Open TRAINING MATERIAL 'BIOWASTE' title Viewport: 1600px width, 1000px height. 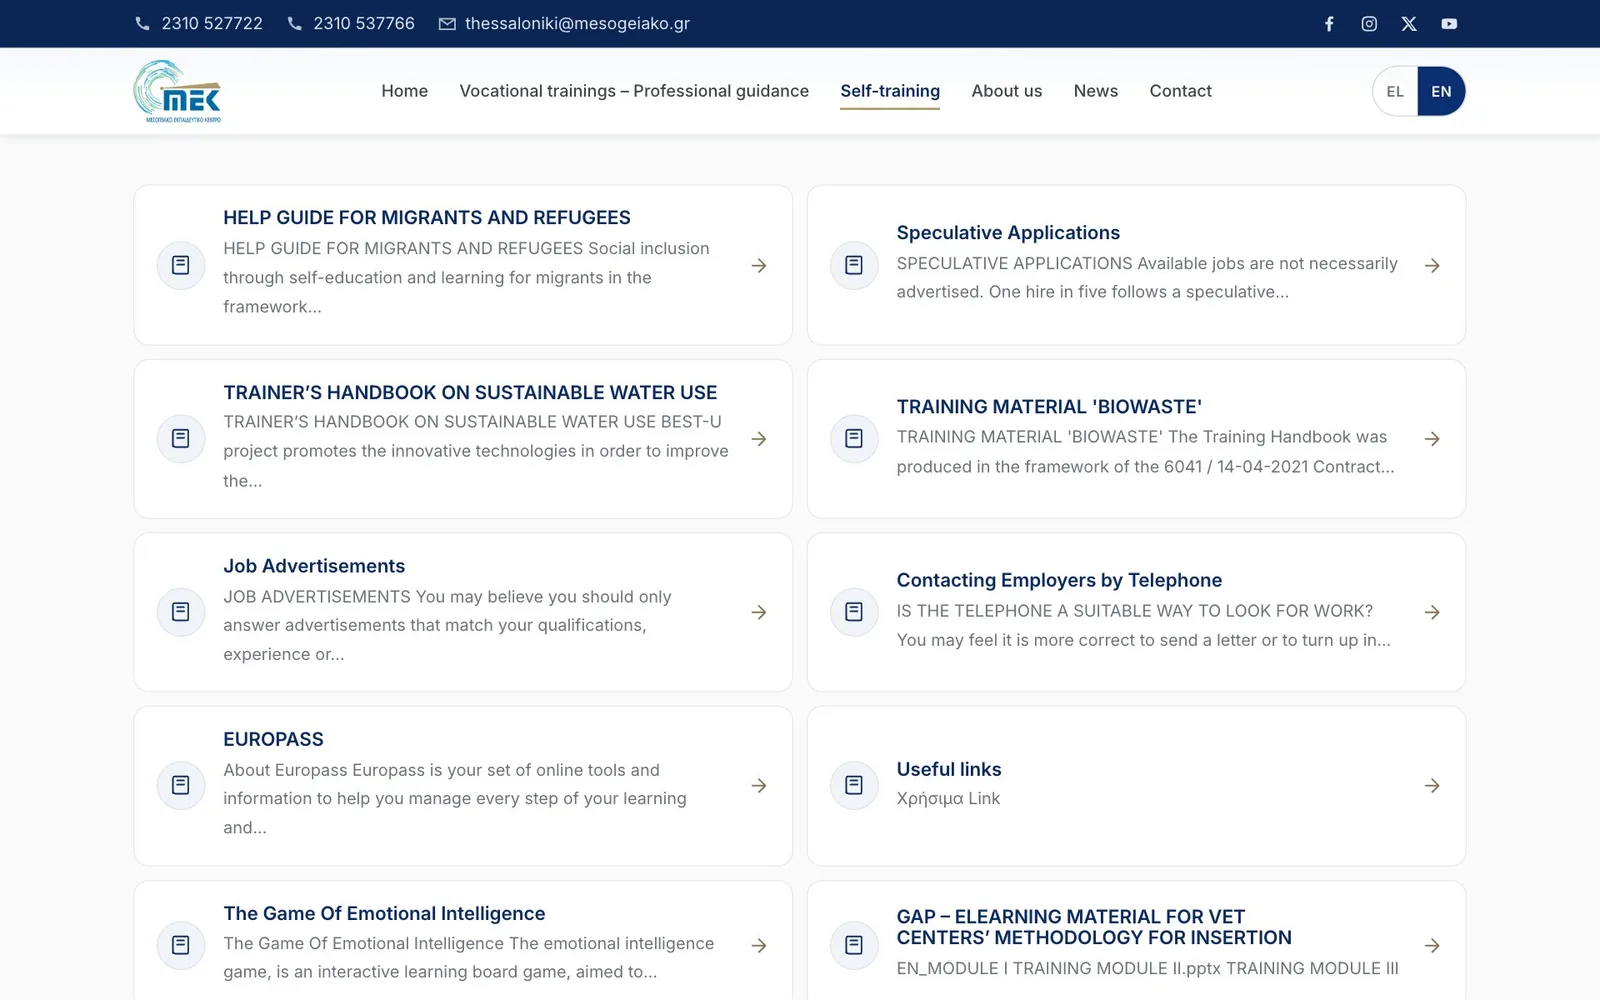click(x=1049, y=407)
